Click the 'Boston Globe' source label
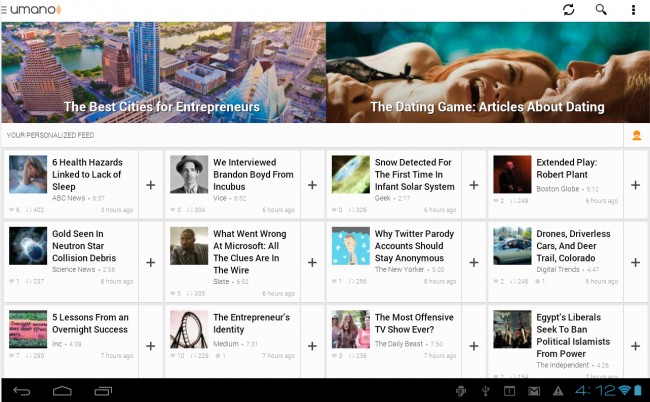This screenshot has width=650, height=402. [x=558, y=189]
